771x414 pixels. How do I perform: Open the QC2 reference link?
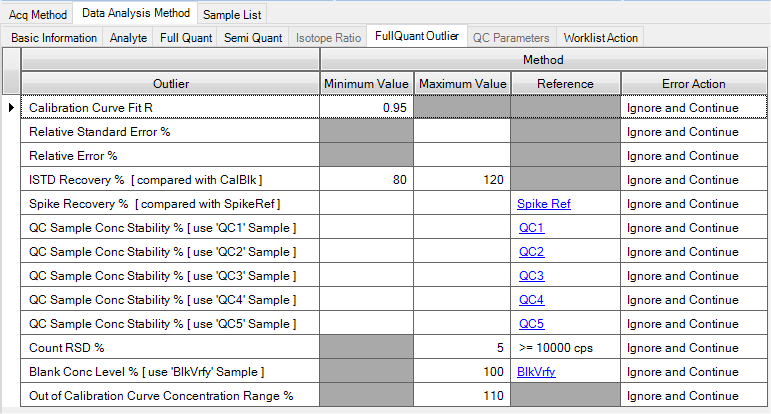click(532, 252)
